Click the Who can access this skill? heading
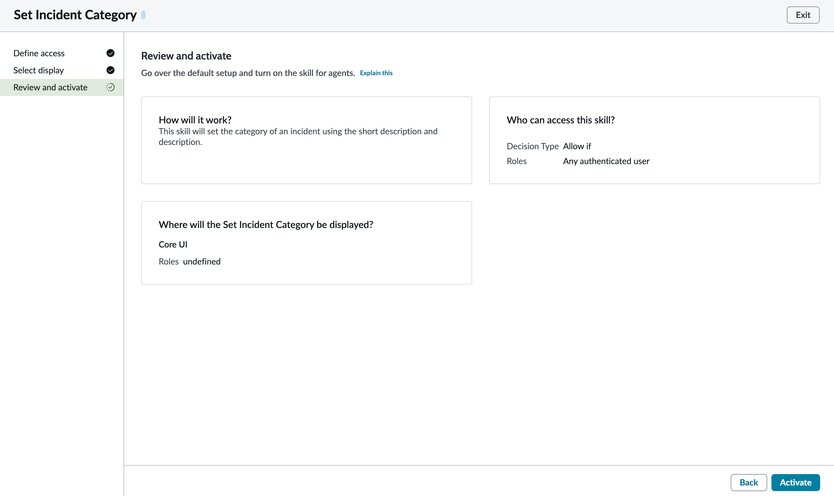Screen dimensions: 834x496 click(560, 120)
